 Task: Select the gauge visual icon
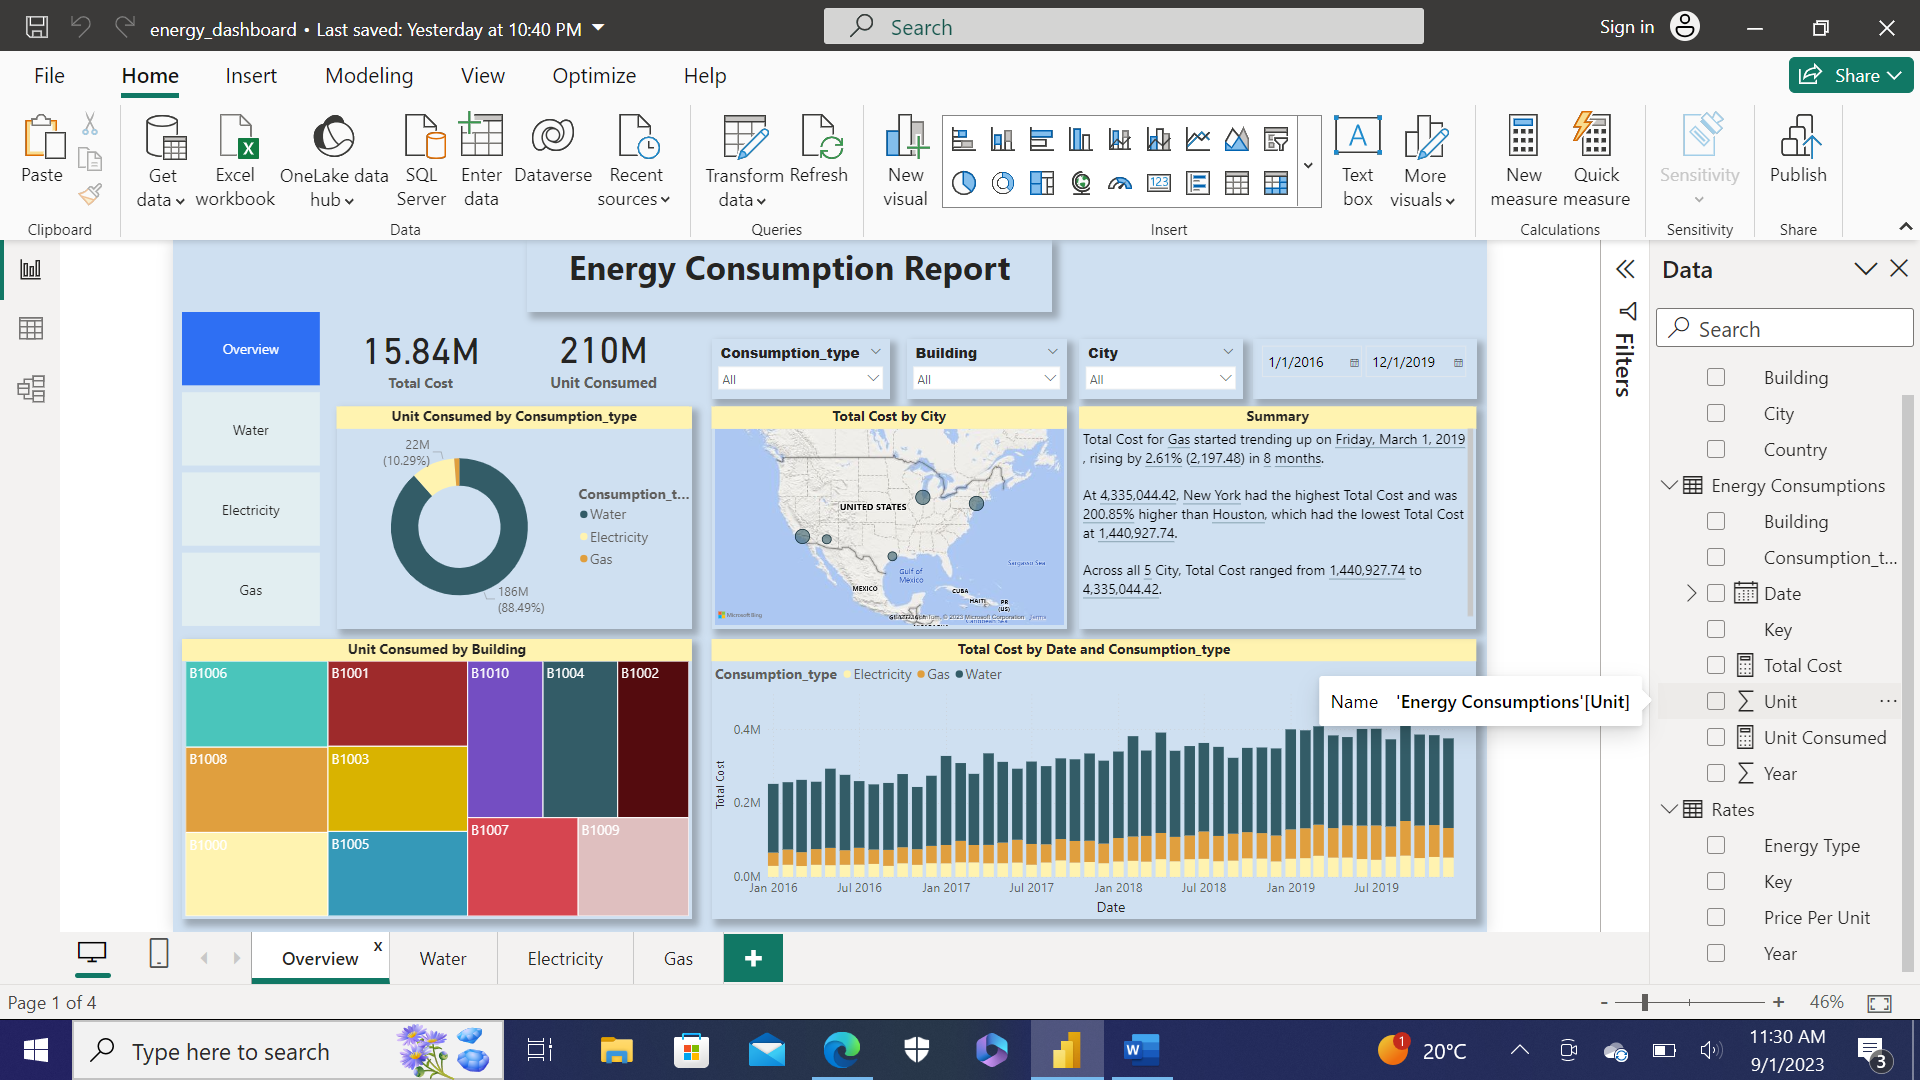click(1120, 183)
